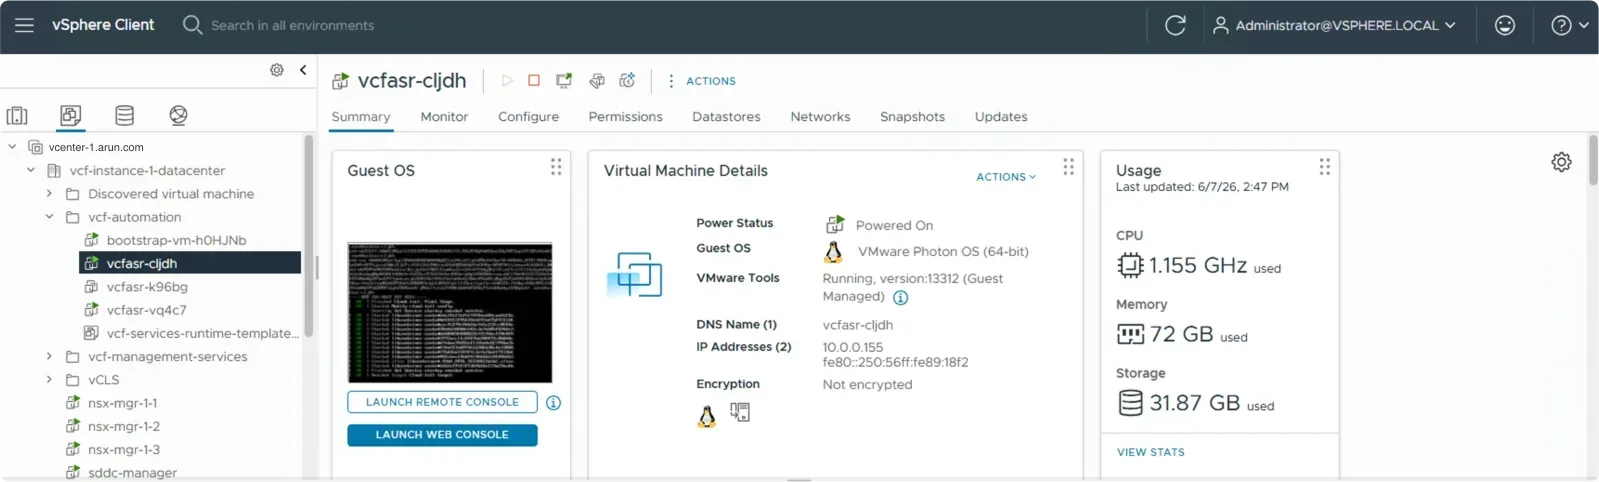Open the Datastores tab

tap(726, 117)
